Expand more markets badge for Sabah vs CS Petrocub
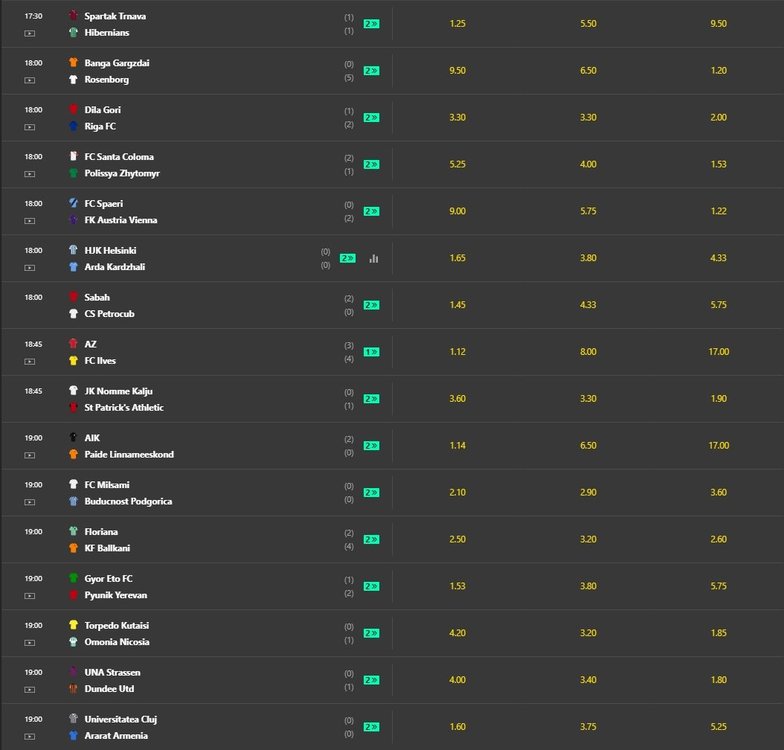This screenshot has height=750, width=784. [x=372, y=305]
